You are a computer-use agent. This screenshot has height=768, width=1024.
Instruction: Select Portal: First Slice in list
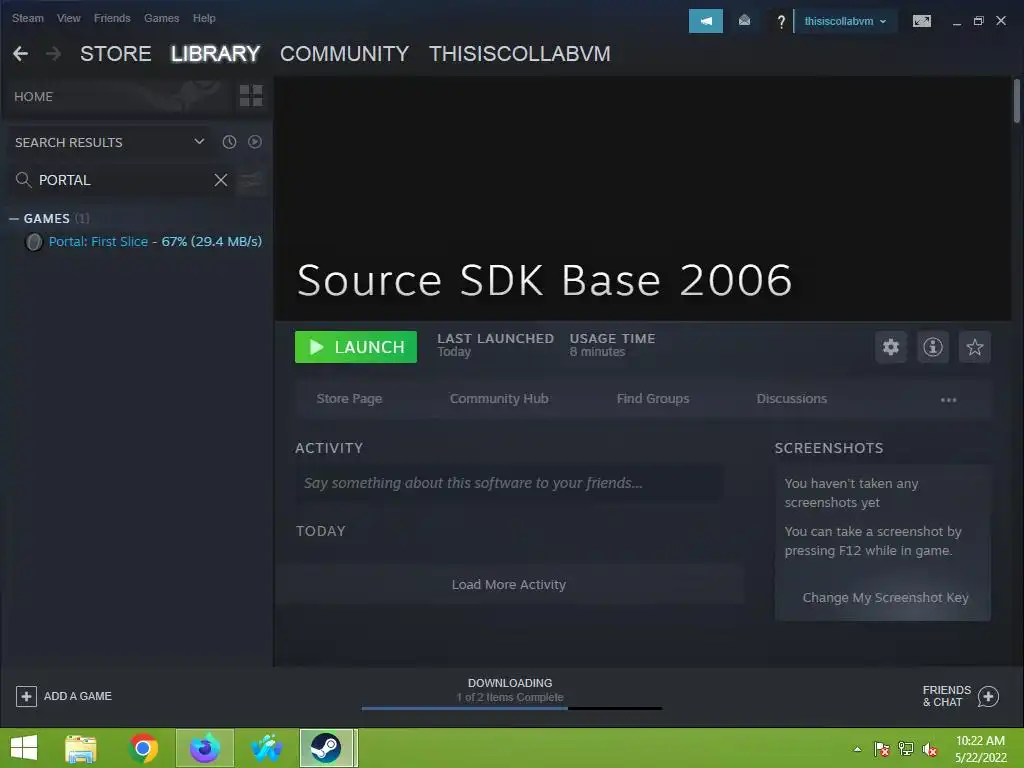click(x=155, y=242)
